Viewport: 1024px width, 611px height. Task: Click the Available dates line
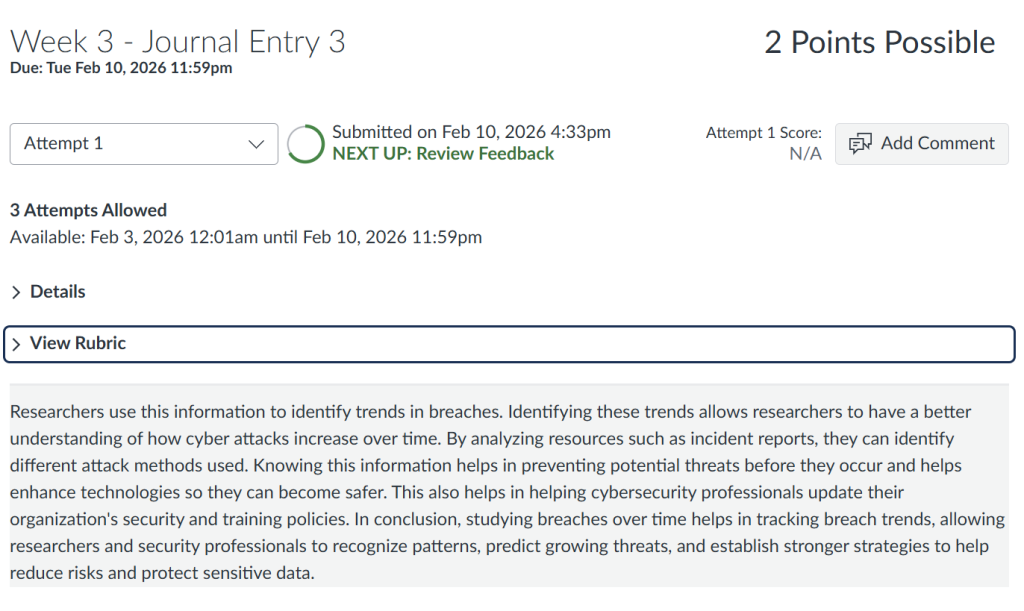(246, 237)
